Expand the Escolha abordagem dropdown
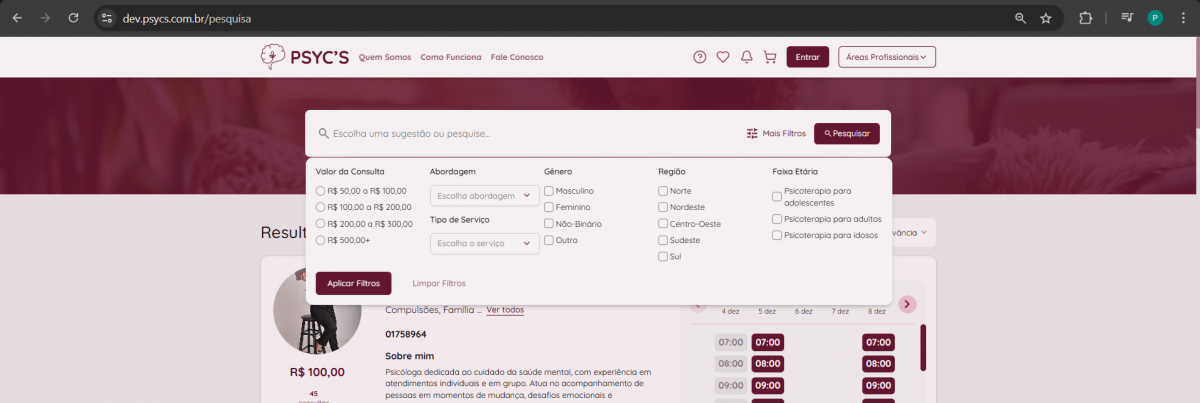The width and height of the screenshot is (1200, 403). click(x=484, y=196)
